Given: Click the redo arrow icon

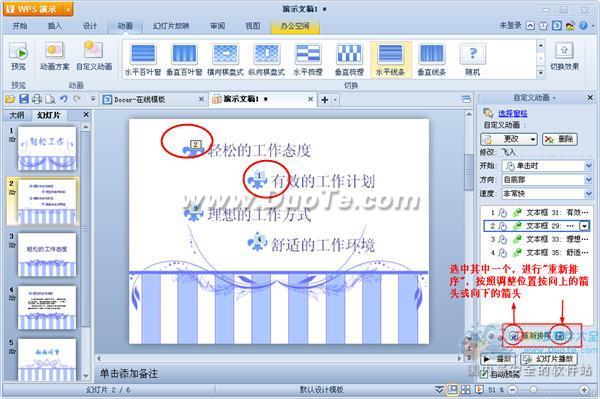Looking at the screenshot, I should coord(77,99).
